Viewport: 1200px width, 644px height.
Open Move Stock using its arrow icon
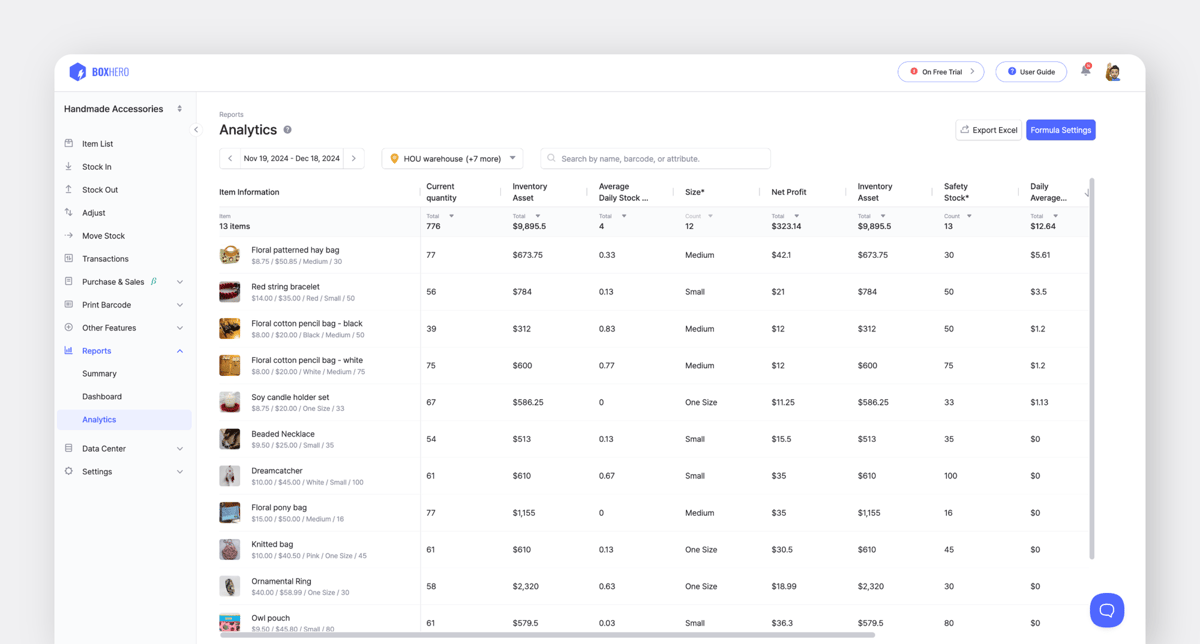(x=70, y=235)
